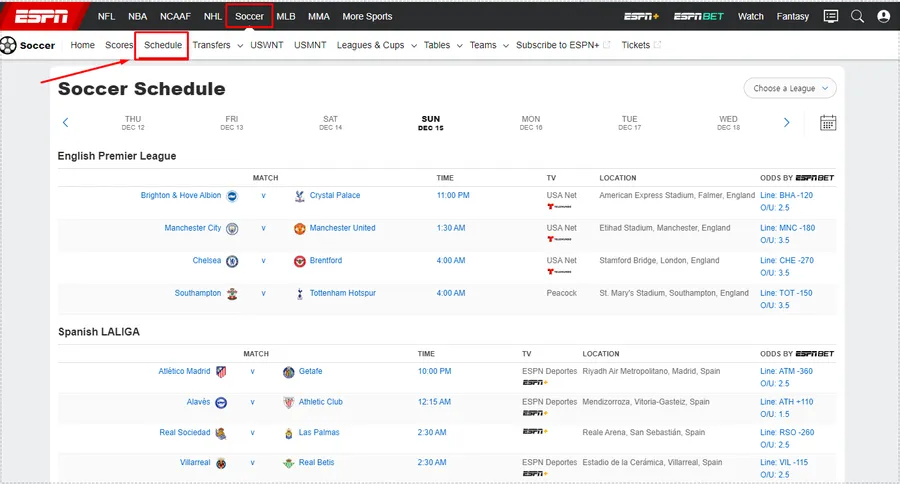The image size is (900, 484).
Task: Open the calendar date picker icon
Action: tap(828, 123)
